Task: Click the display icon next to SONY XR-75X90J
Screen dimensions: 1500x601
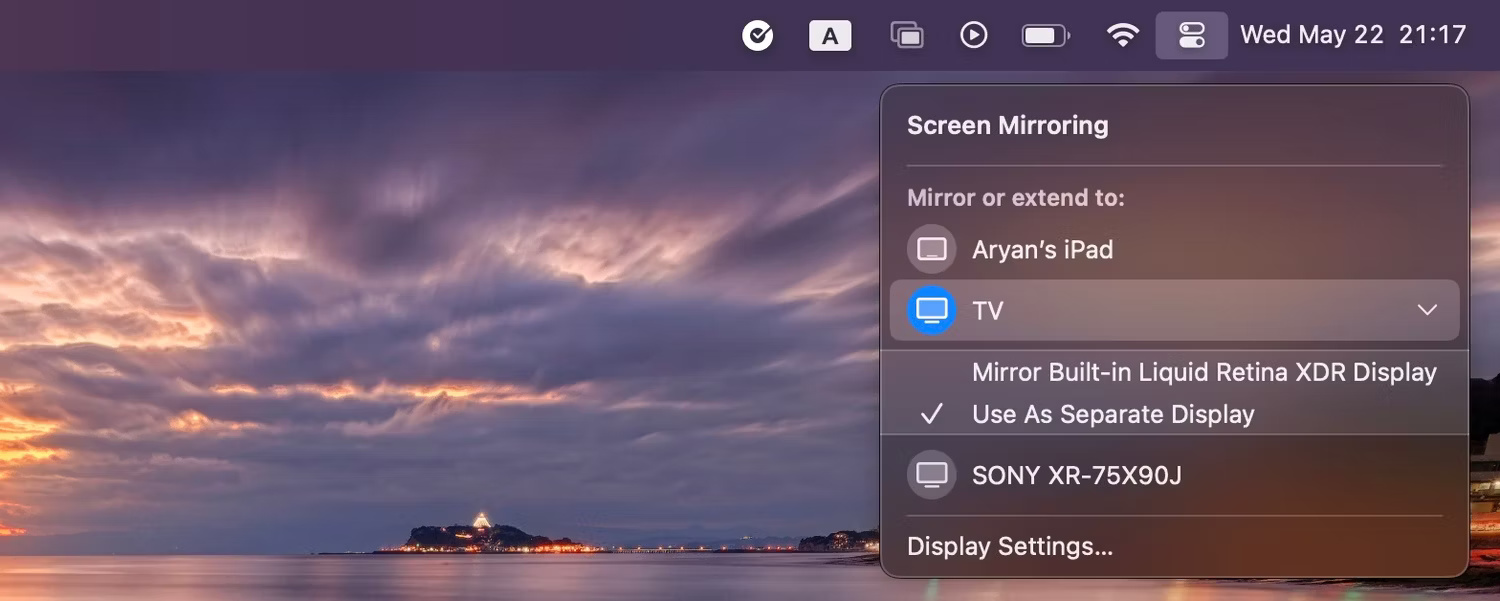Action: point(931,475)
